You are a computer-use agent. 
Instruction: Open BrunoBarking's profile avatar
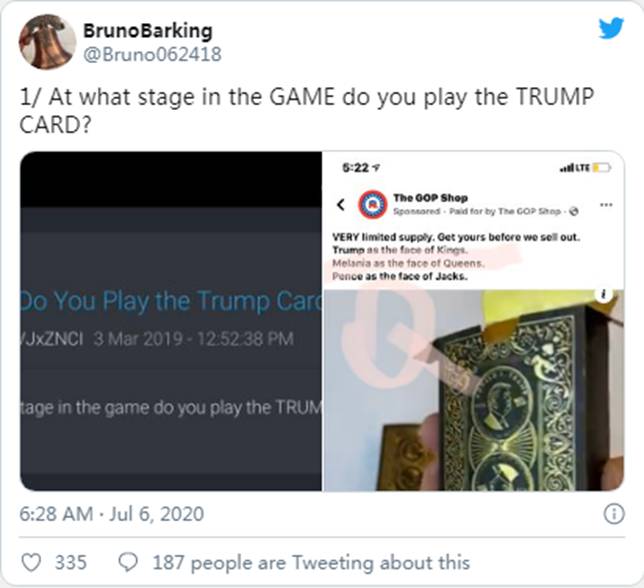tap(47, 42)
